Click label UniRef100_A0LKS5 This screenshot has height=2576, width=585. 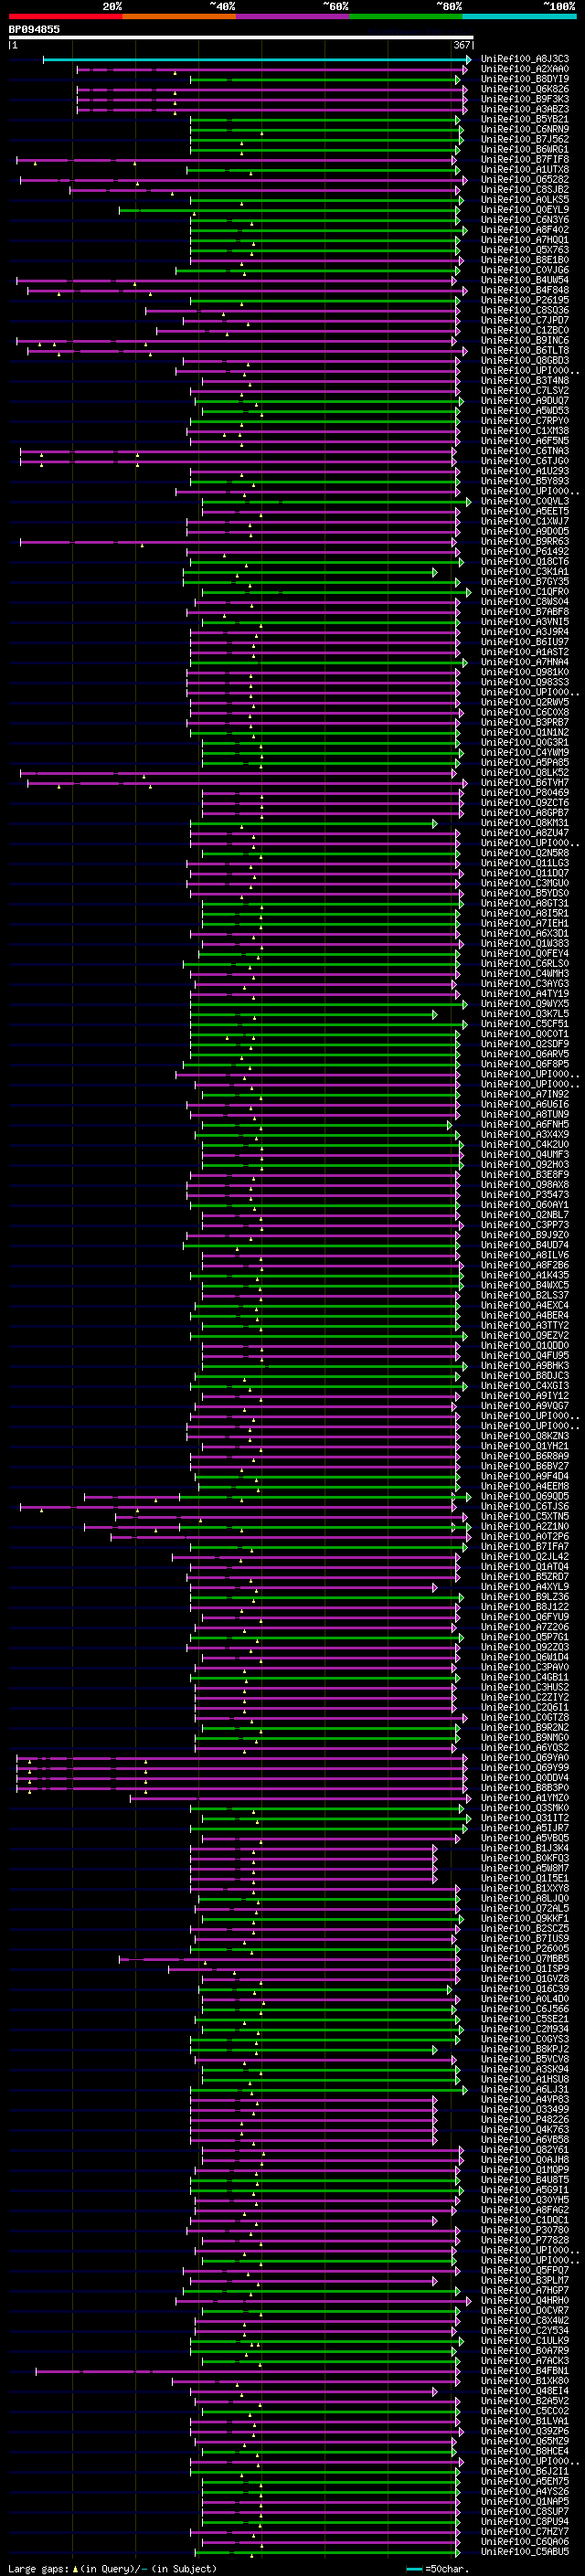525,200
